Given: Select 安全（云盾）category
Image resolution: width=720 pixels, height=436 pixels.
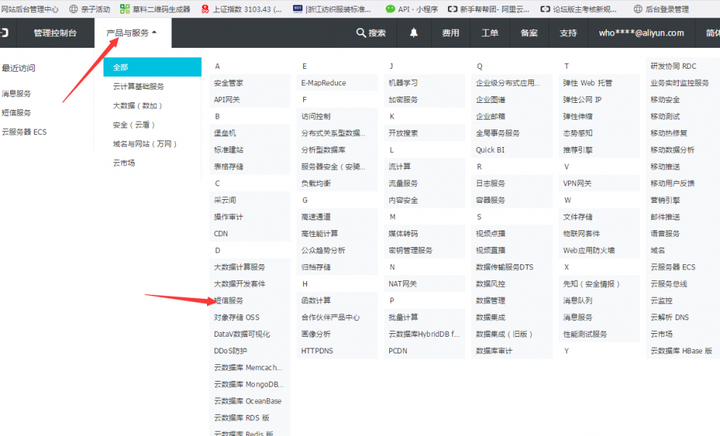Looking at the screenshot, I should 134,125.
